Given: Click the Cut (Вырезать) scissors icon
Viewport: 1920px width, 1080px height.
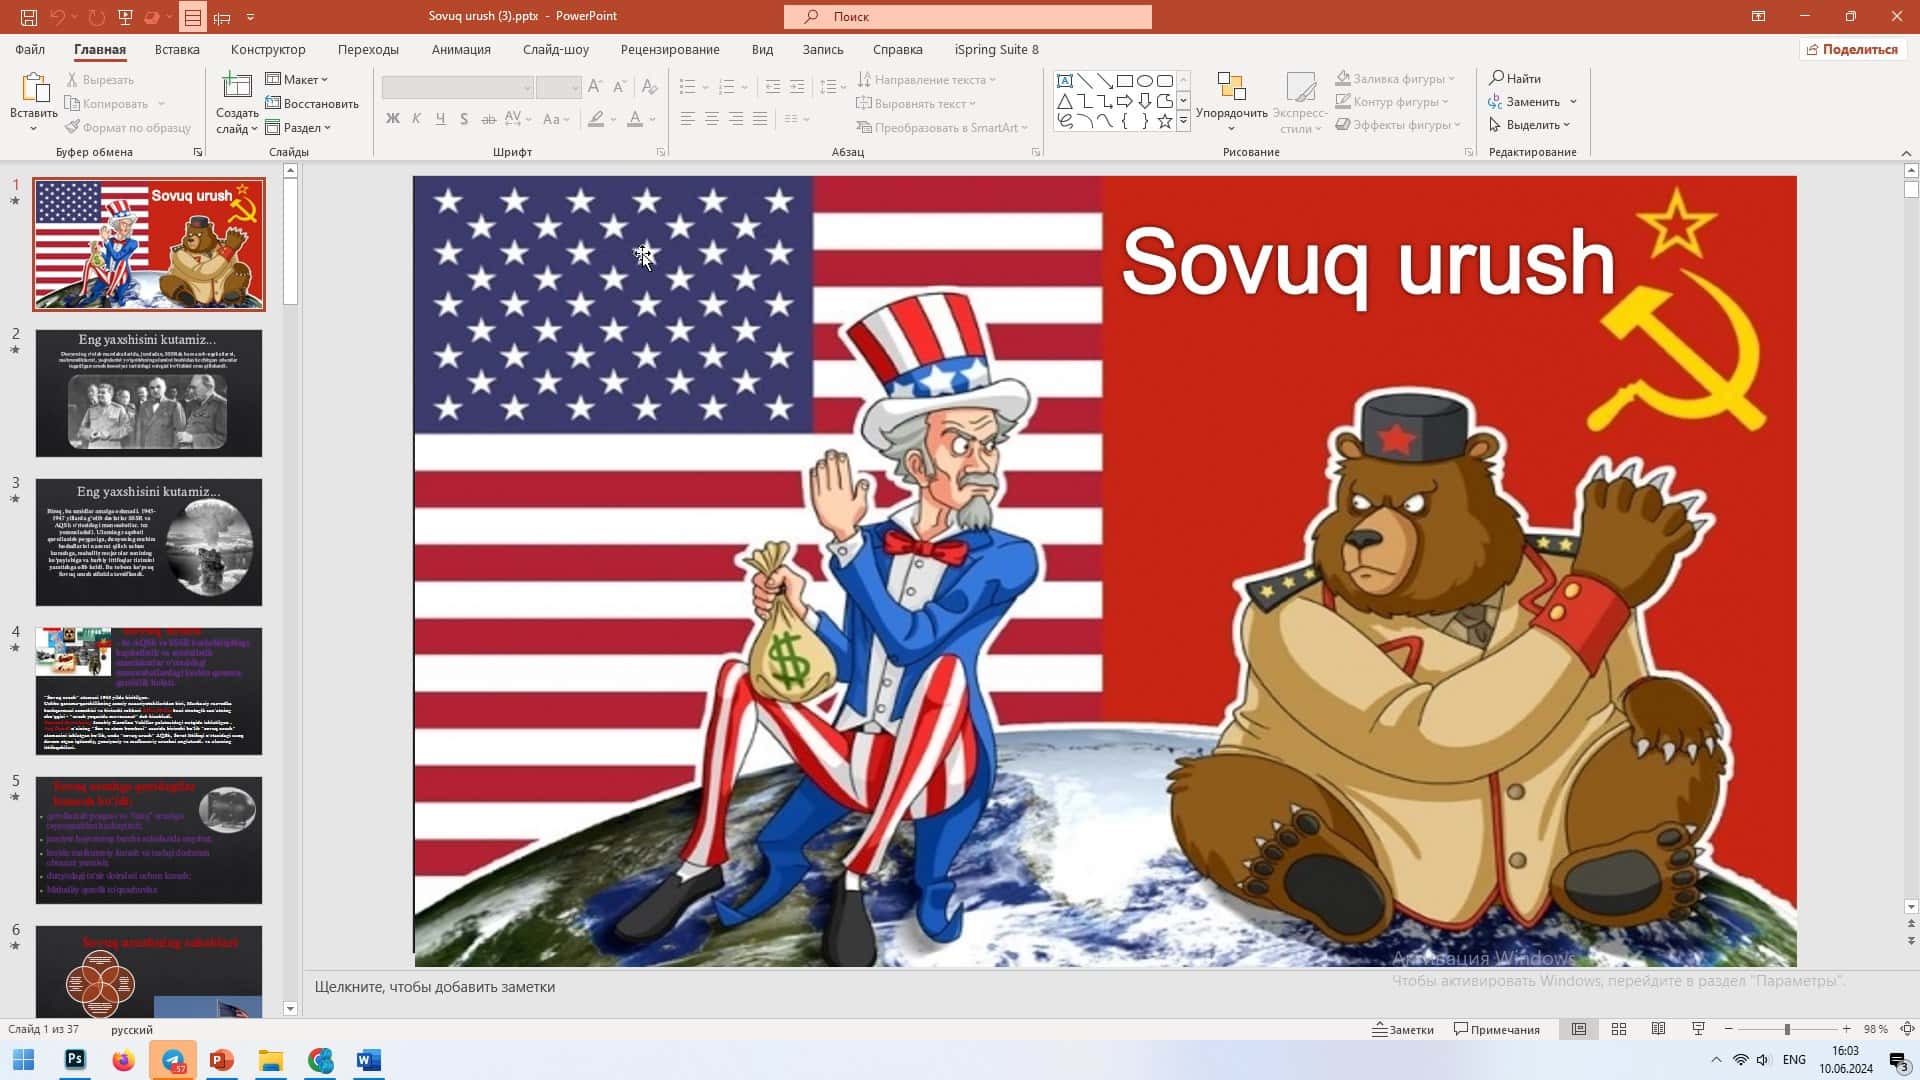Looking at the screenshot, I should click(72, 79).
